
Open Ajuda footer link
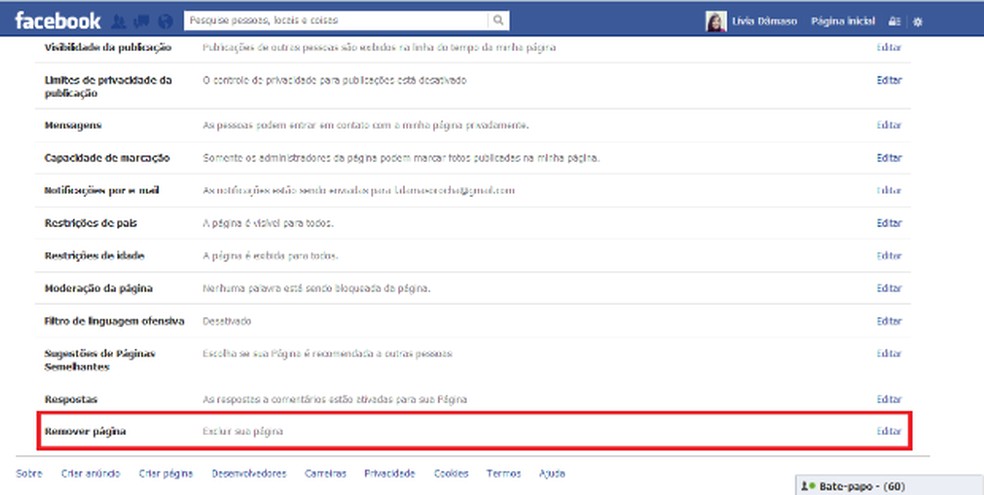[552, 474]
